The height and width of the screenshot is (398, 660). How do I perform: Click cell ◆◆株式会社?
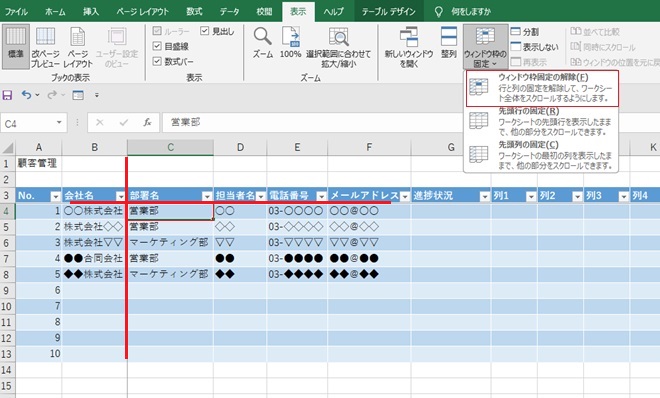[94, 274]
